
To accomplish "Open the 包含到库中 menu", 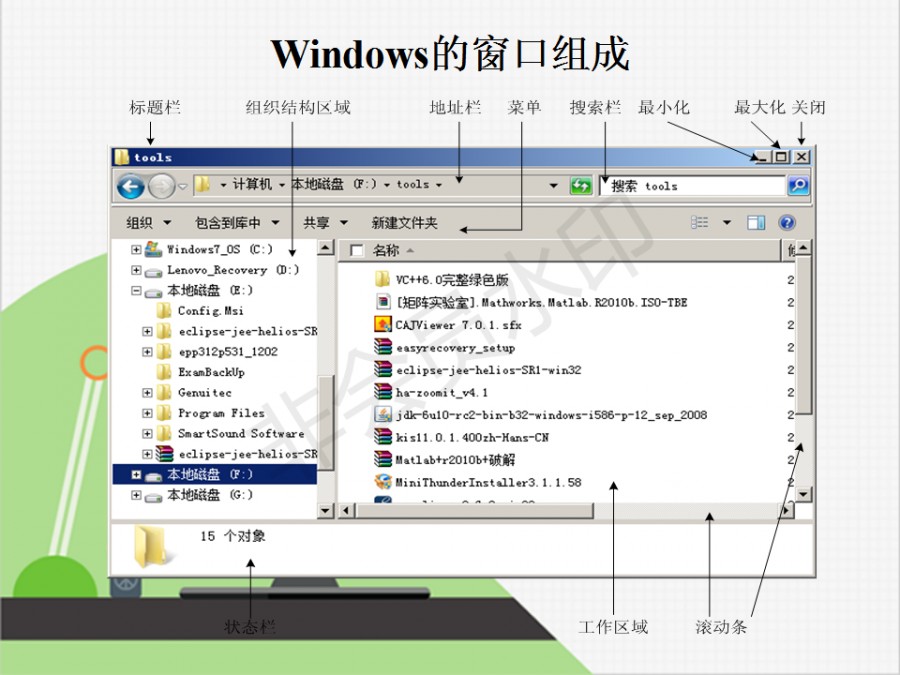I will (236, 222).
